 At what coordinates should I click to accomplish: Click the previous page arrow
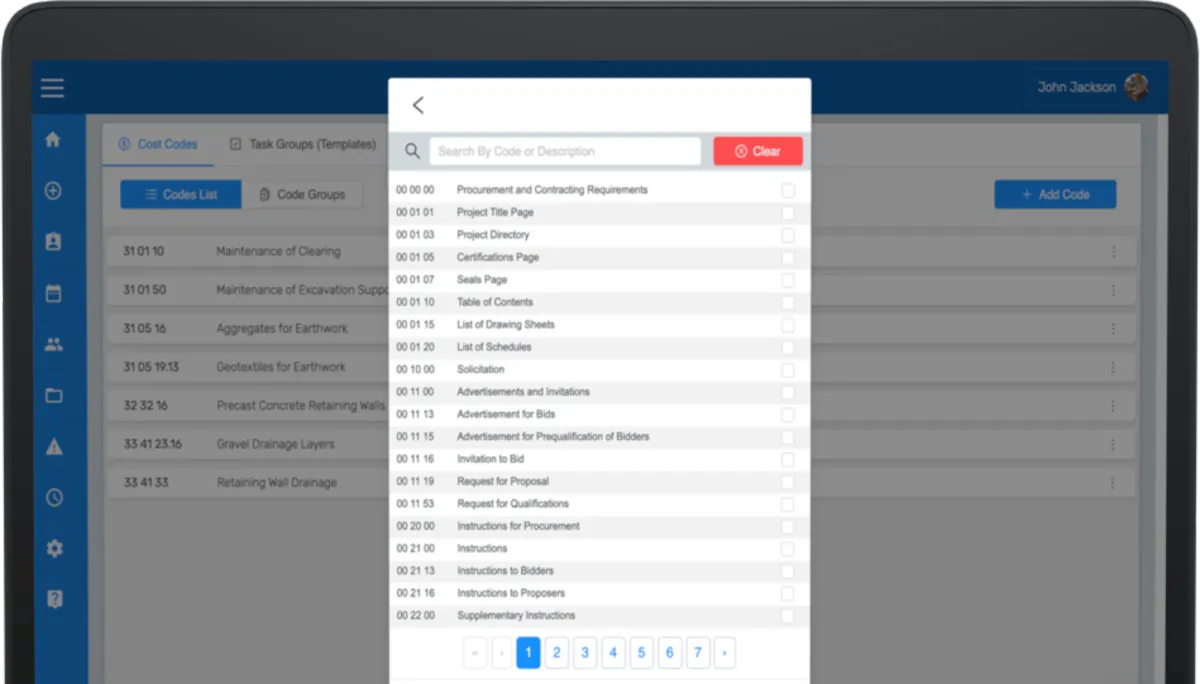point(502,653)
